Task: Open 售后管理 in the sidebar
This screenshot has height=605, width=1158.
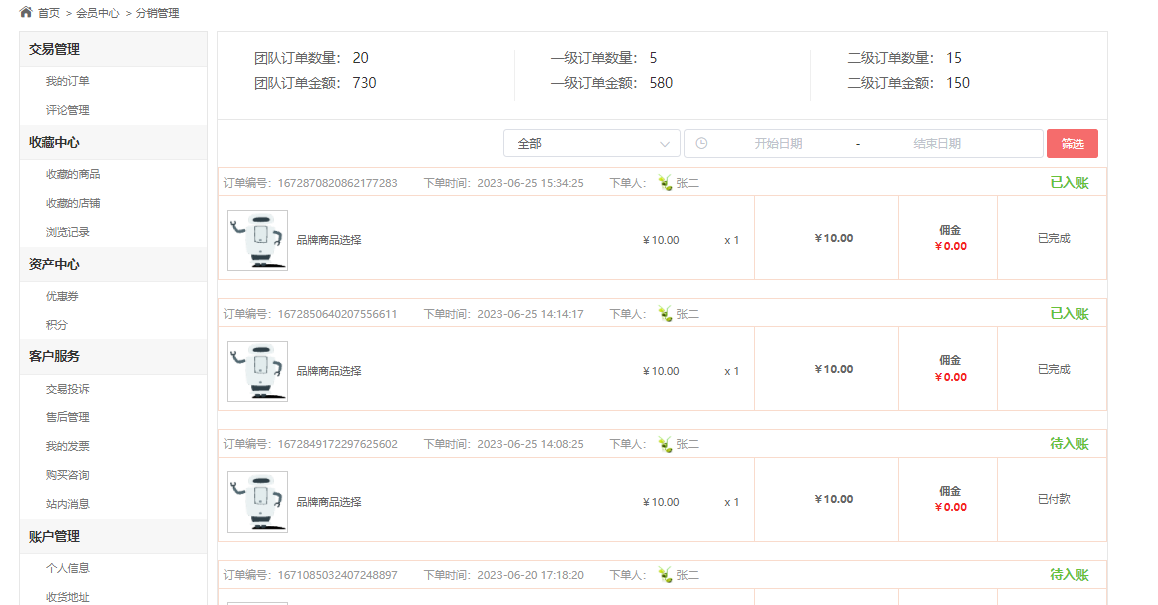Action: 67,417
